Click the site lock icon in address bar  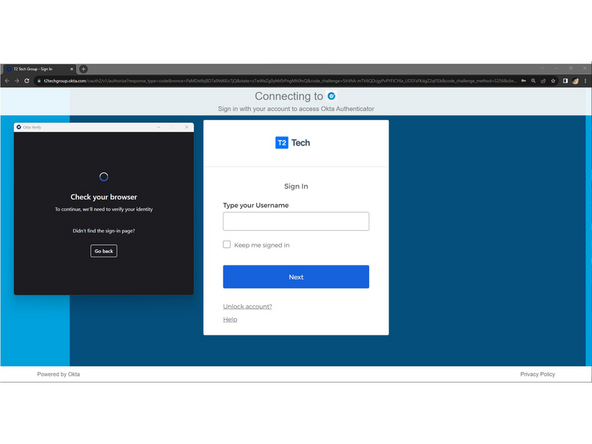39,81
